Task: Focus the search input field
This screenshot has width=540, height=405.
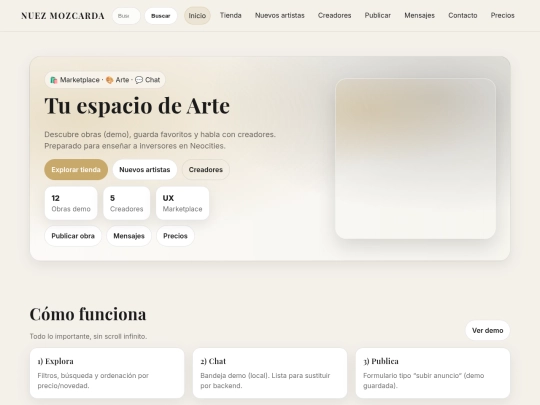Action: [x=126, y=16]
